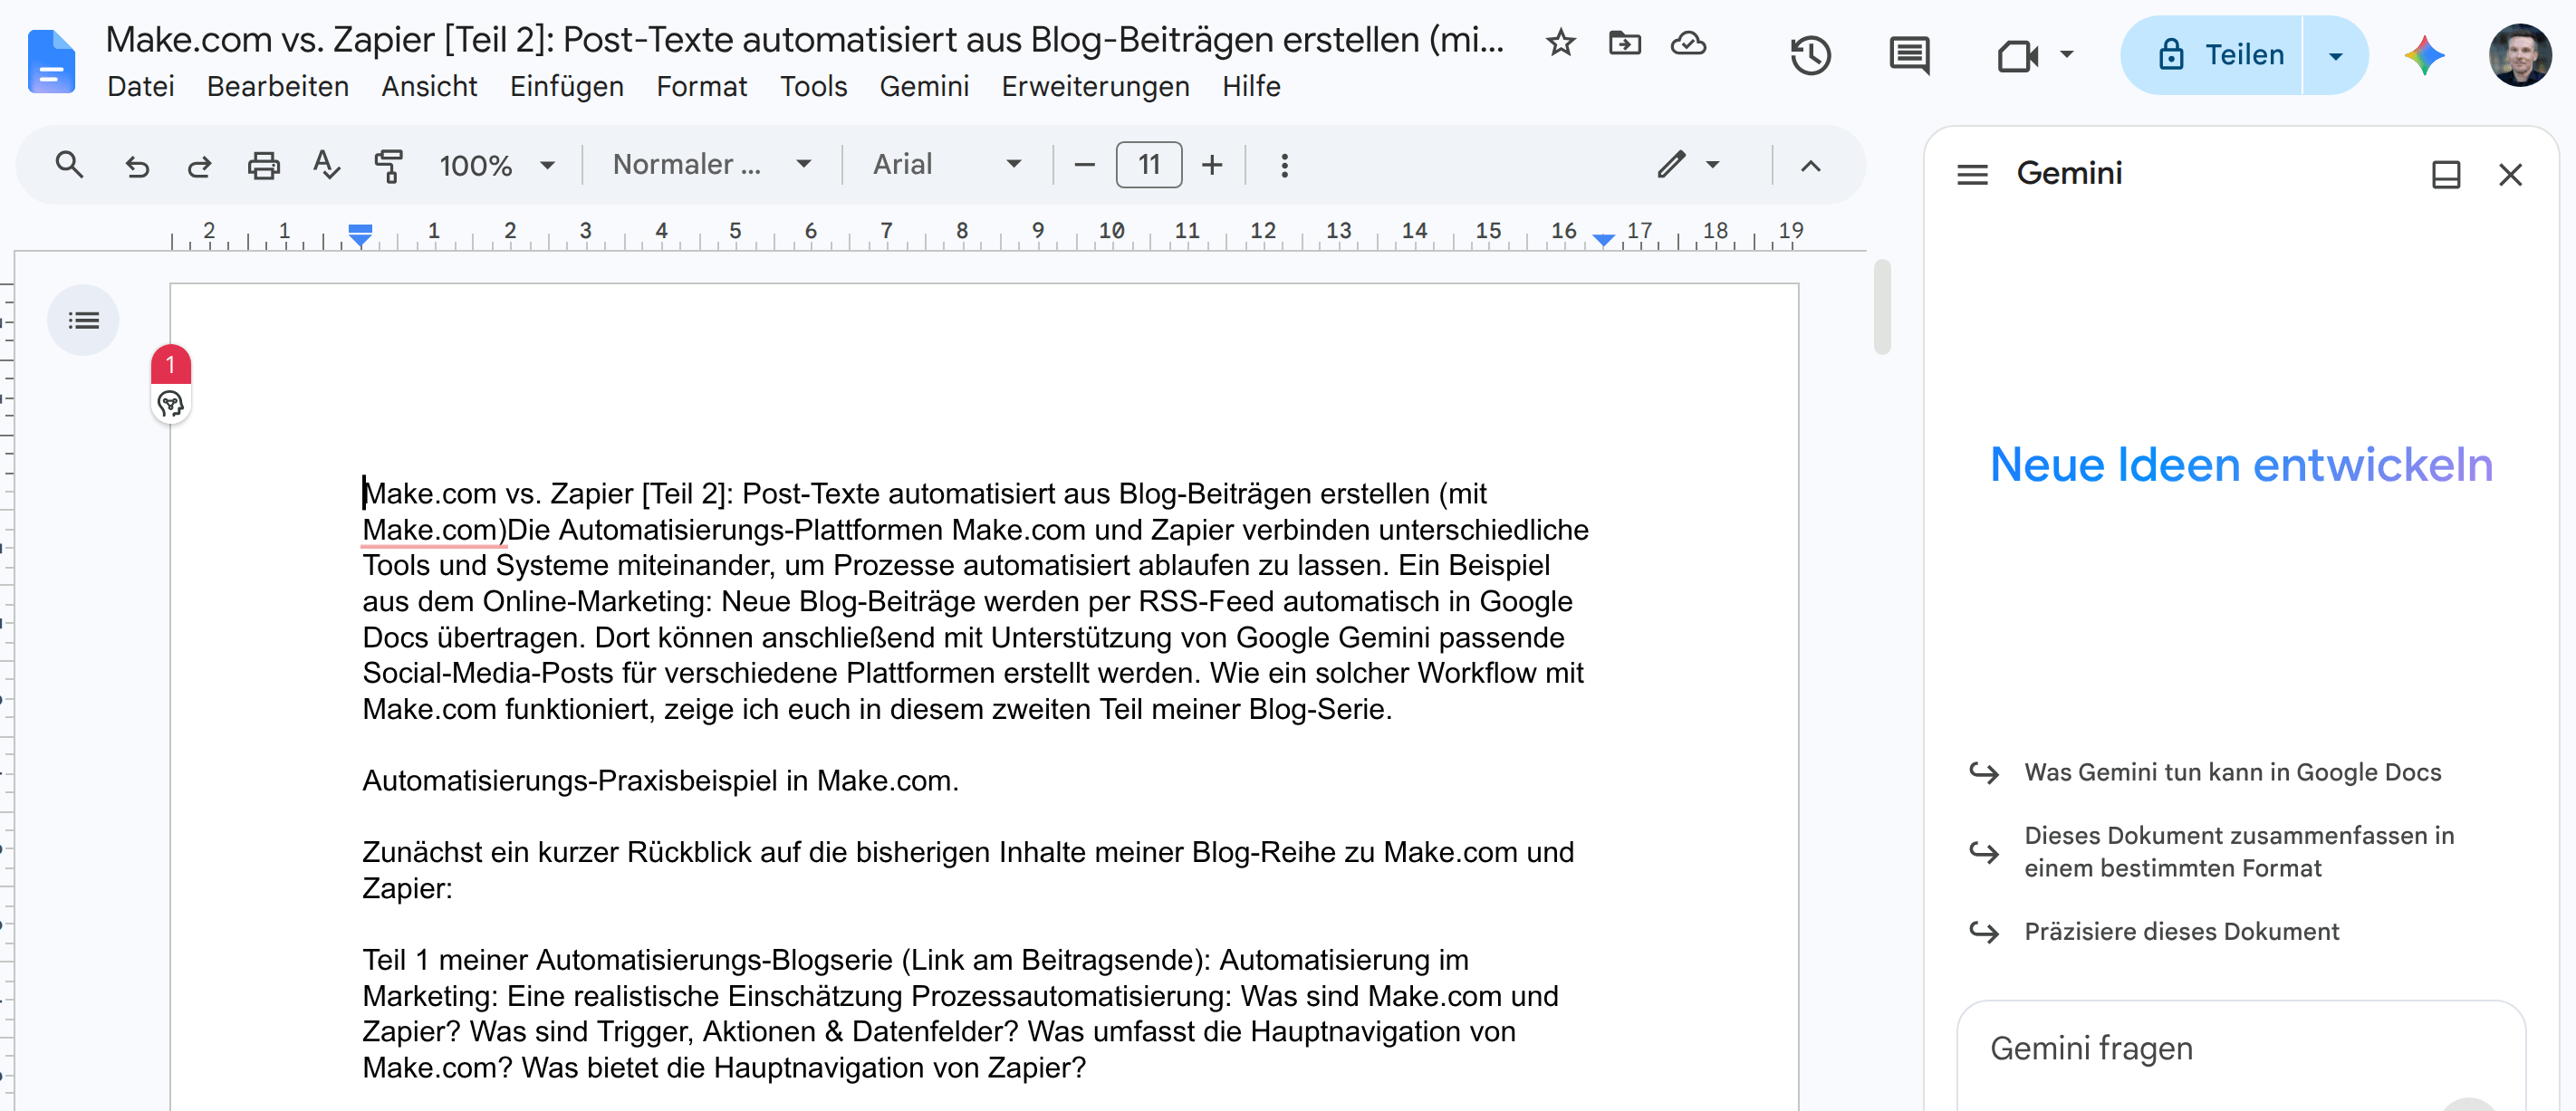Click the Teilen share button

click(2211, 55)
